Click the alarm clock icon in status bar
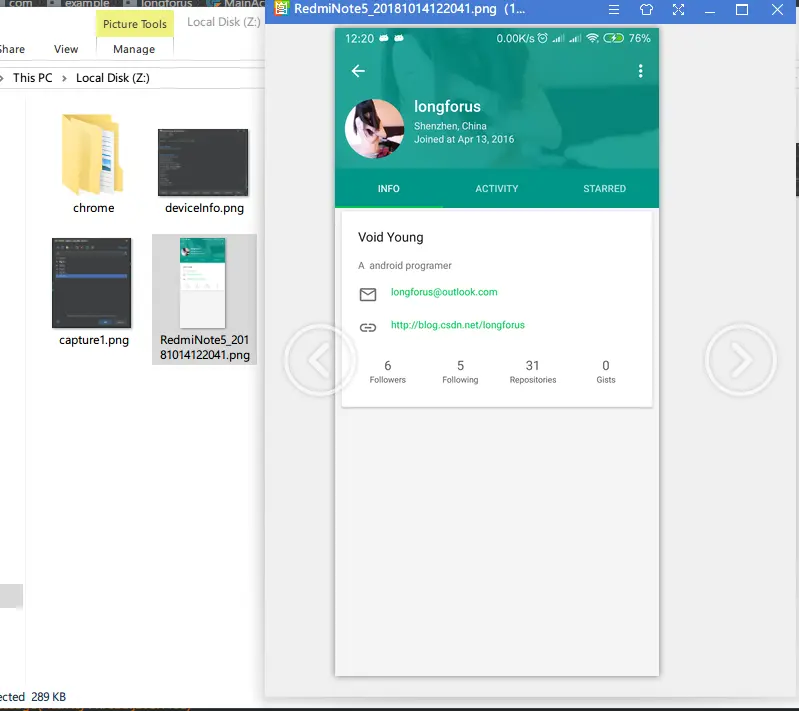This screenshot has width=799, height=711. click(543, 38)
